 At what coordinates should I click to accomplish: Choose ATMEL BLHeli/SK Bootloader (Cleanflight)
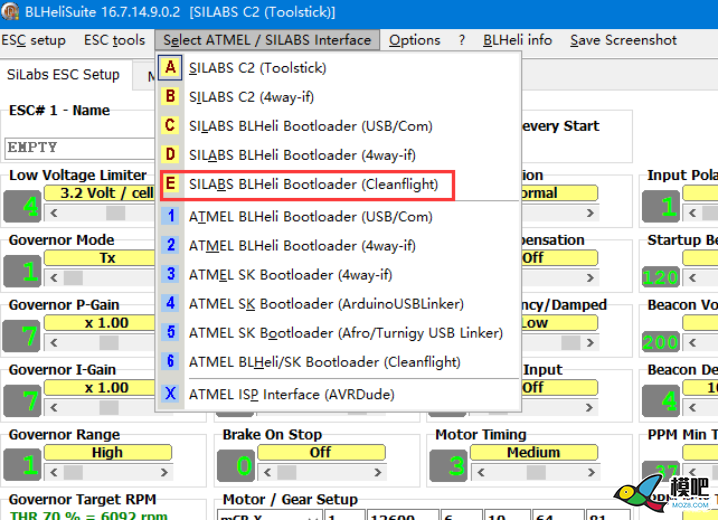point(338,362)
